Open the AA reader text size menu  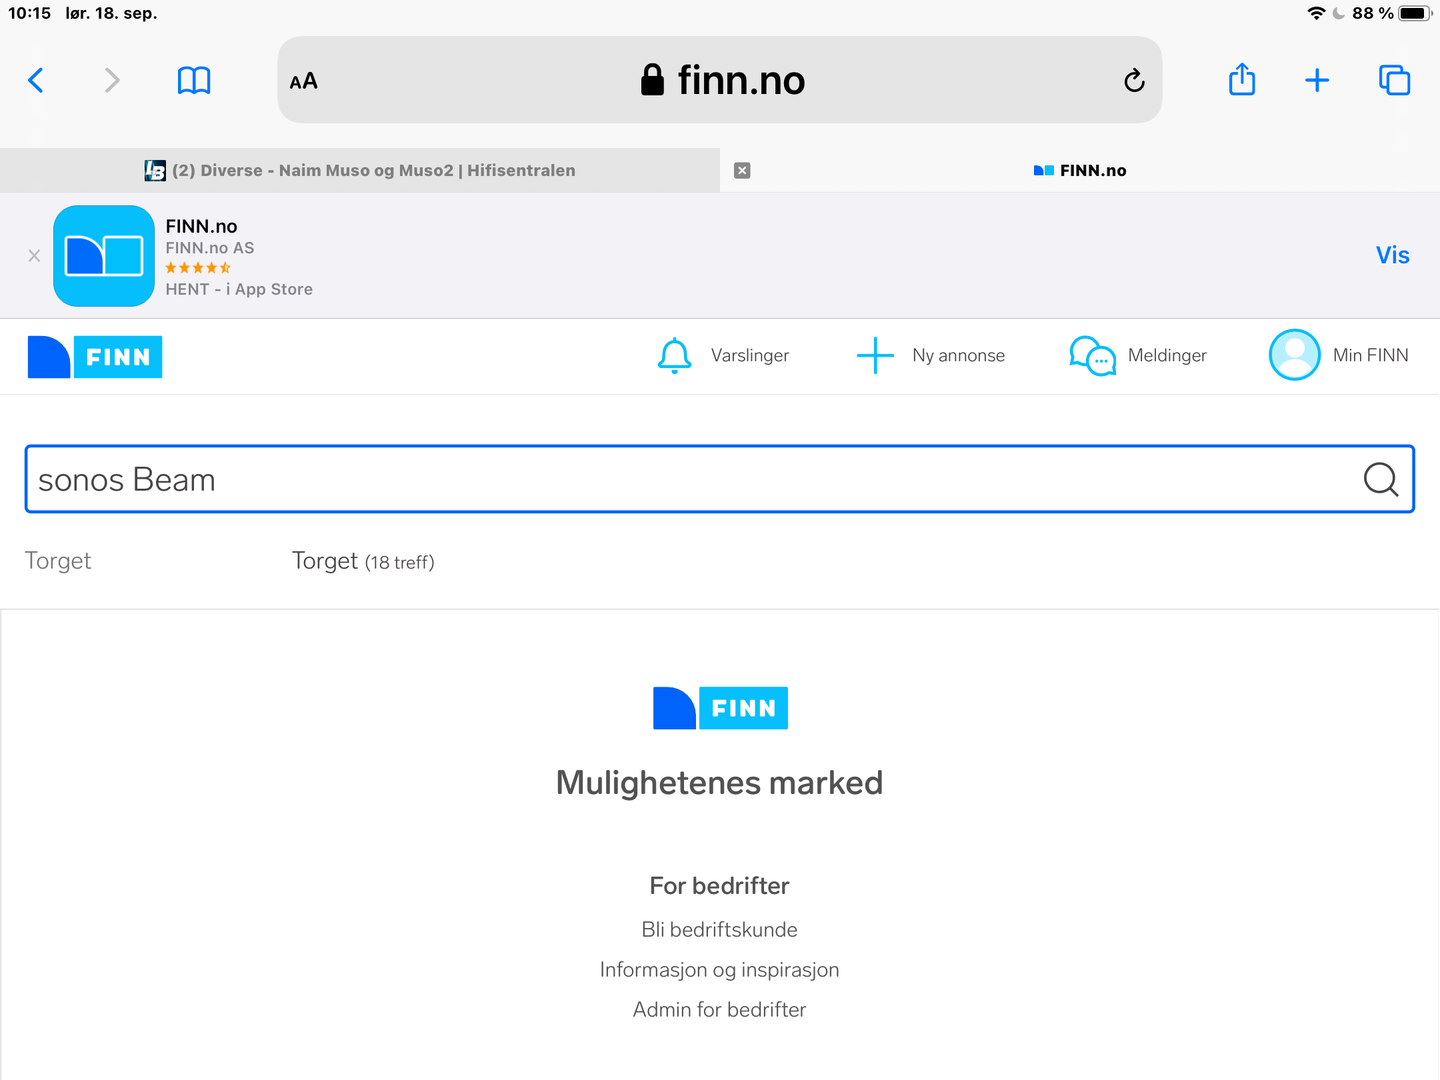[303, 81]
